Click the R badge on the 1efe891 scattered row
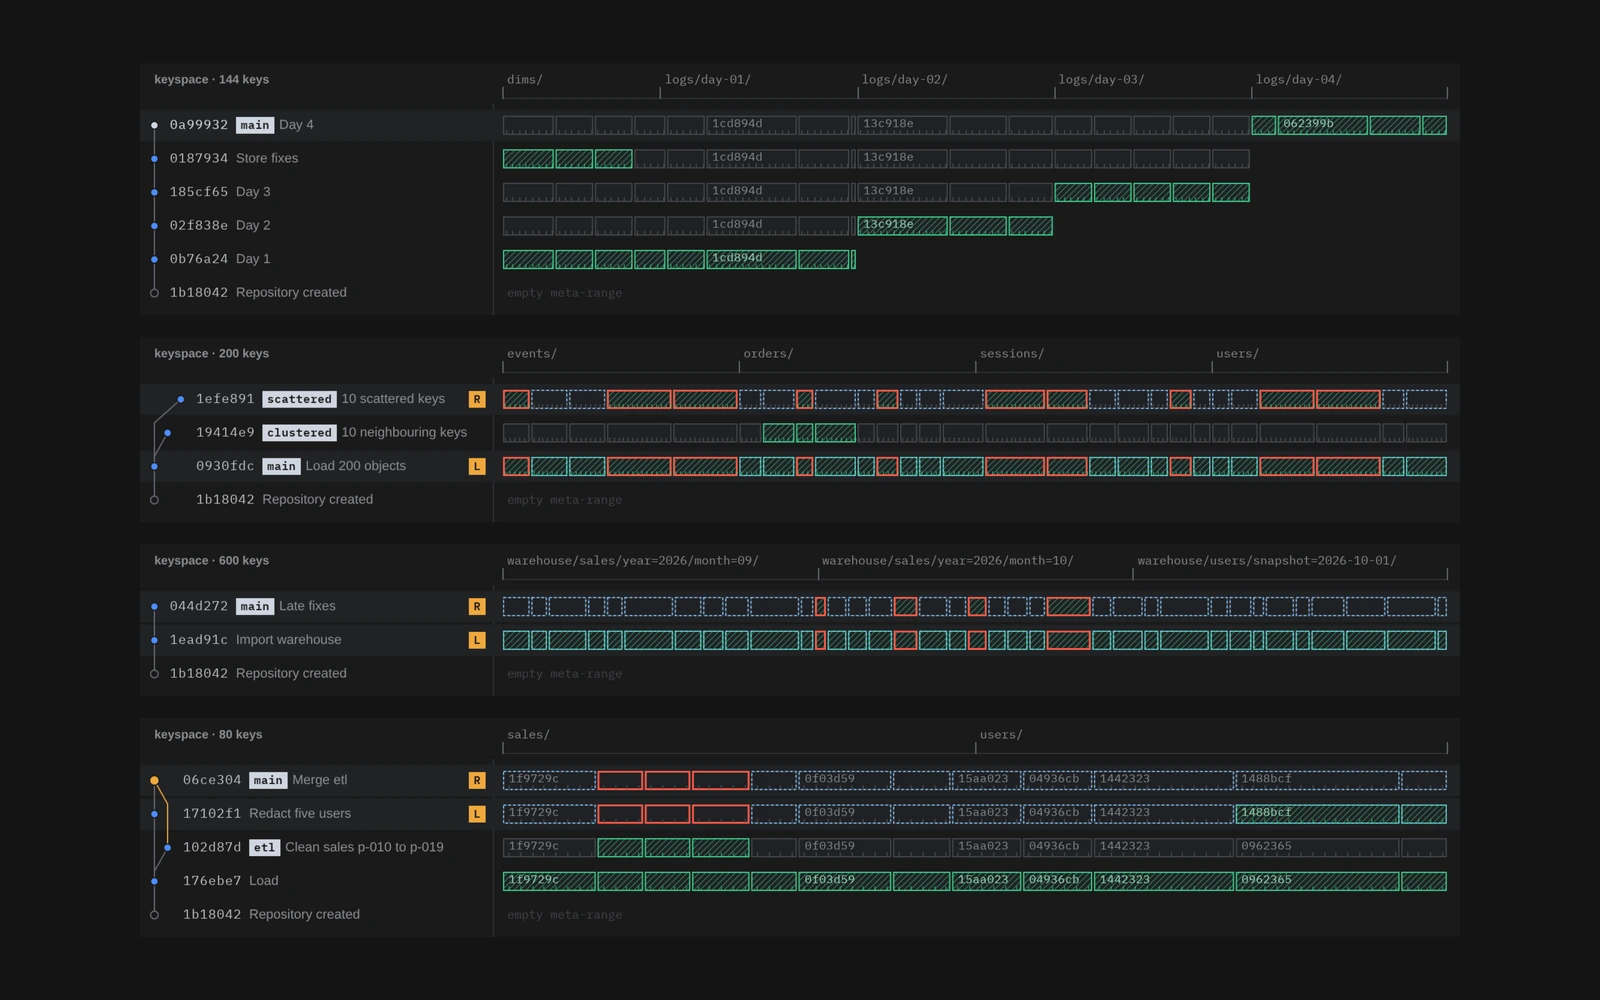1600x1000 pixels. pyautogui.click(x=477, y=399)
